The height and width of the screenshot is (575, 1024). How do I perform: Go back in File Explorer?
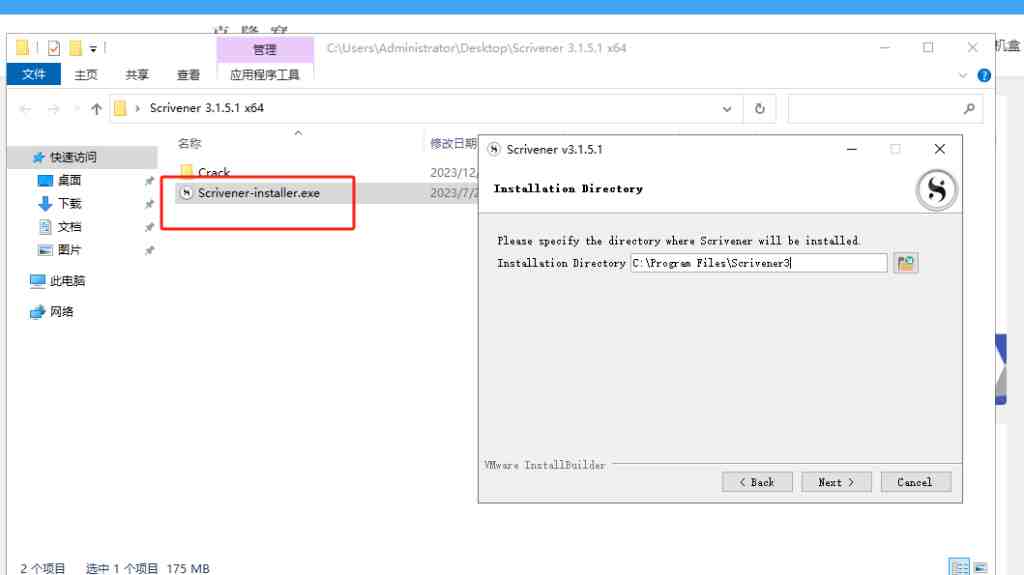click(x=25, y=108)
